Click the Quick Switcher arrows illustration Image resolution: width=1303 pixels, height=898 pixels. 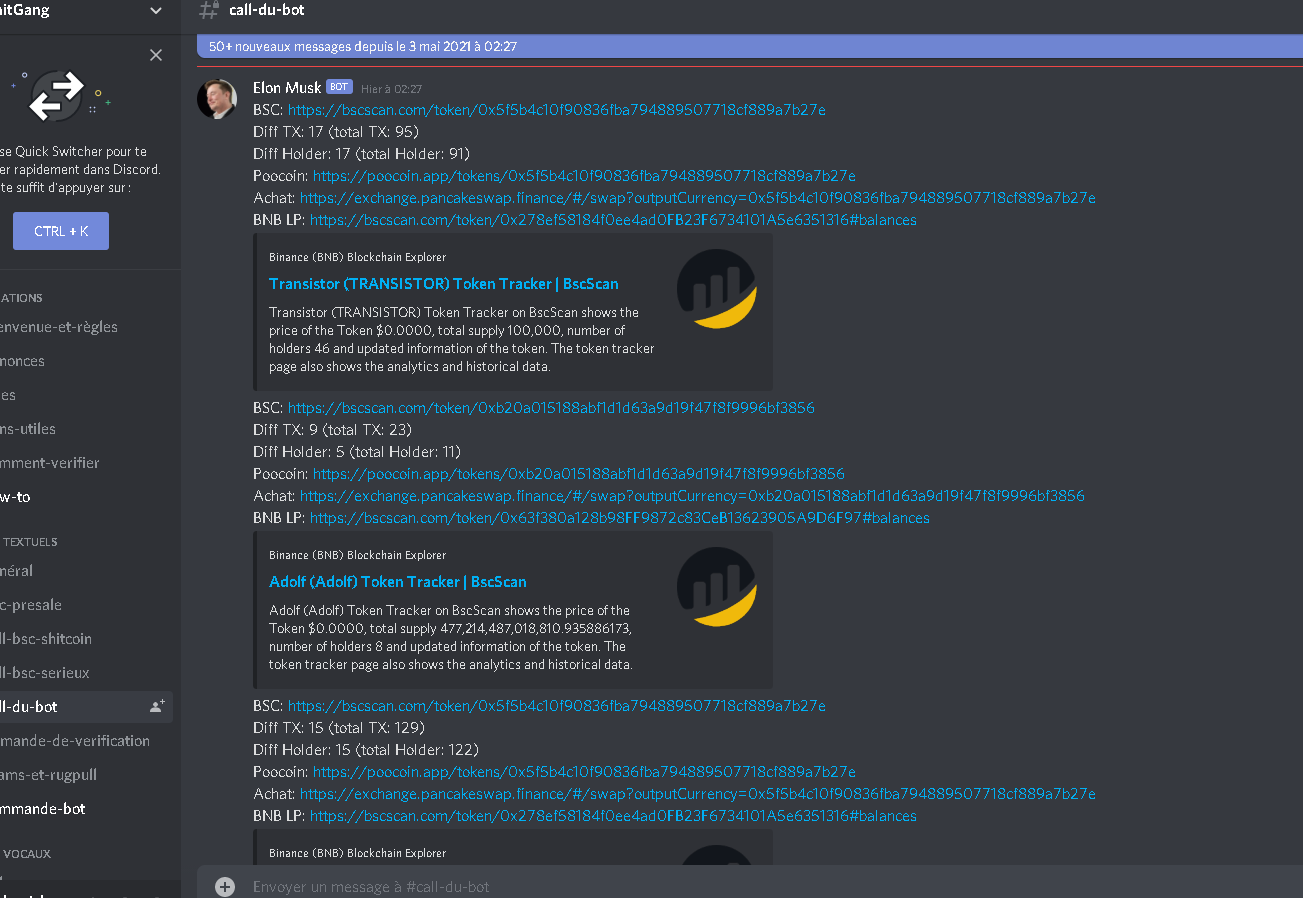tap(58, 95)
